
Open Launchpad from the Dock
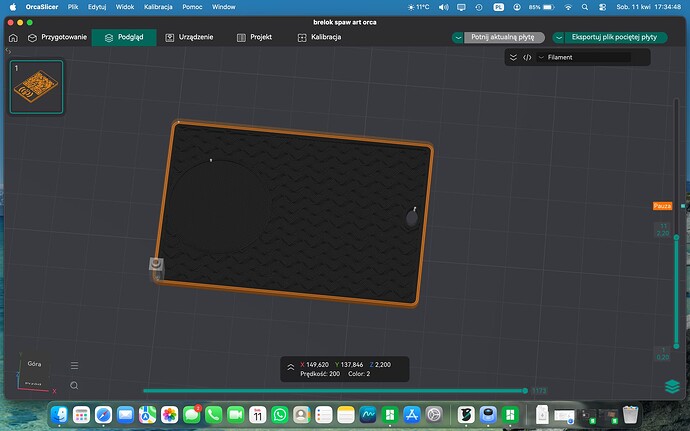(81, 415)
